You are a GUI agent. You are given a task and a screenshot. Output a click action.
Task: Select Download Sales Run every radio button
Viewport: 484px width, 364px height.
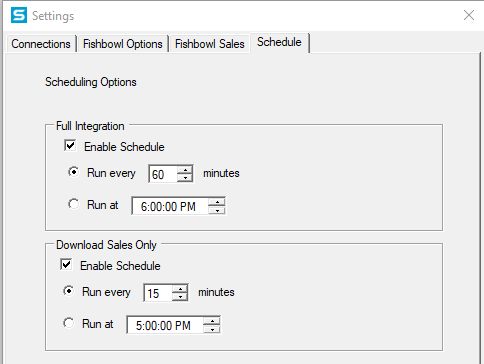(x=69, y=291)
